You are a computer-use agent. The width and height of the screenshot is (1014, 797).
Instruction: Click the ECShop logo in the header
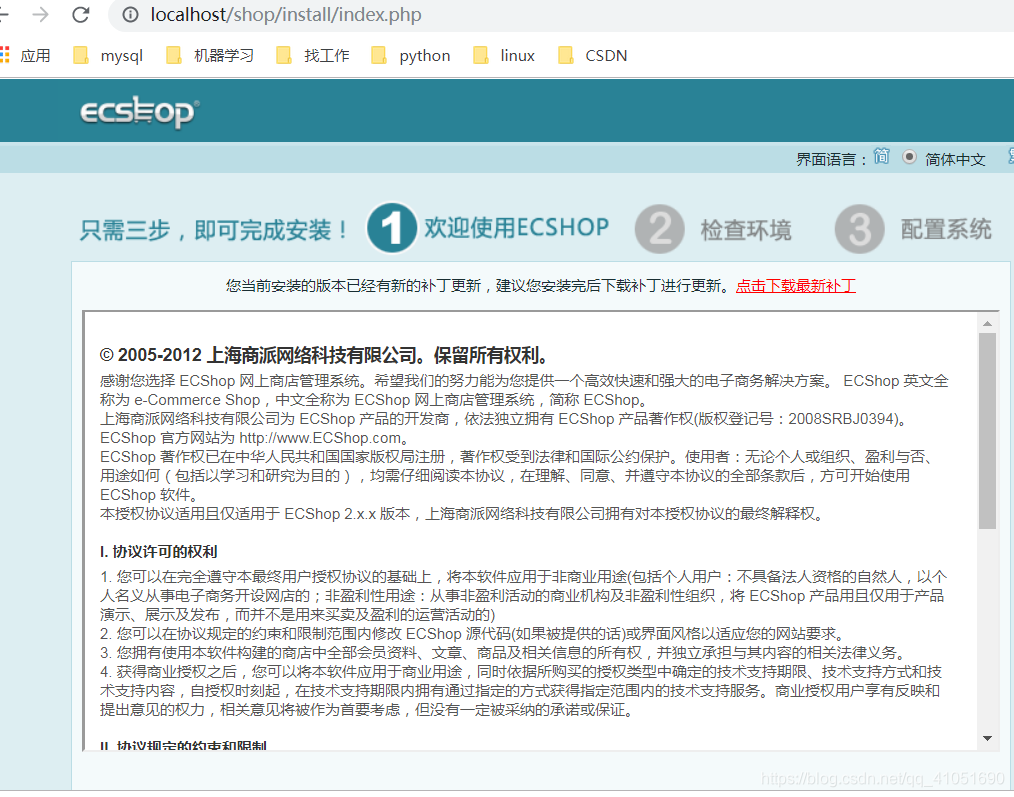(x=139, y=113)
